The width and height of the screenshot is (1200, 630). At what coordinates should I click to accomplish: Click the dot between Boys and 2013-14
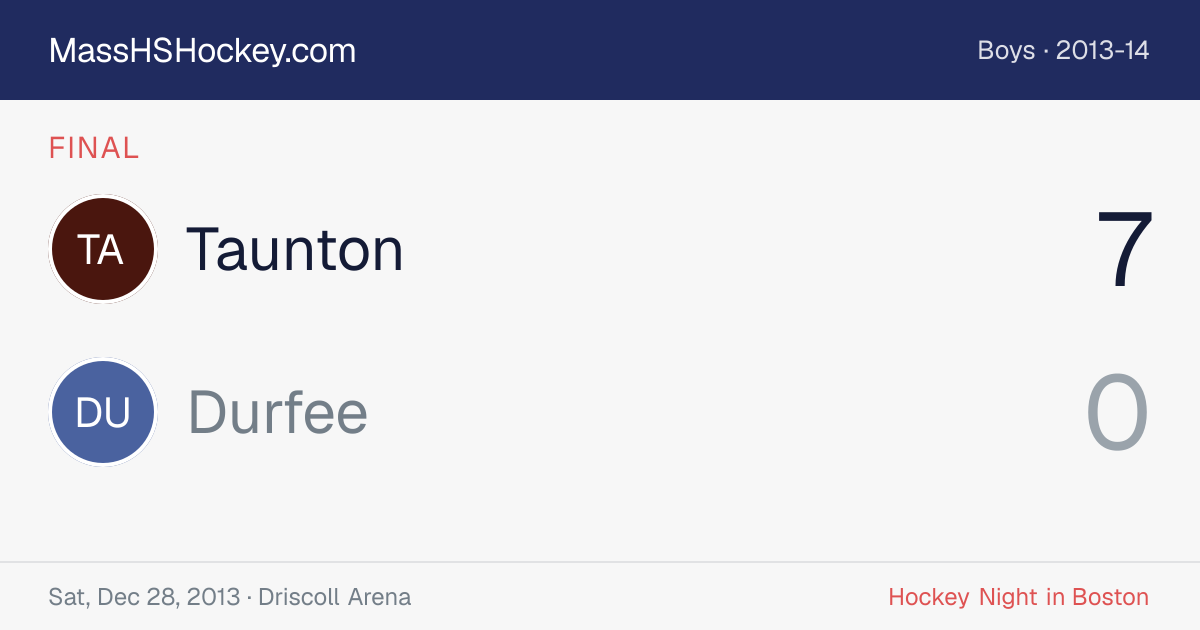tap(1046, 51)
